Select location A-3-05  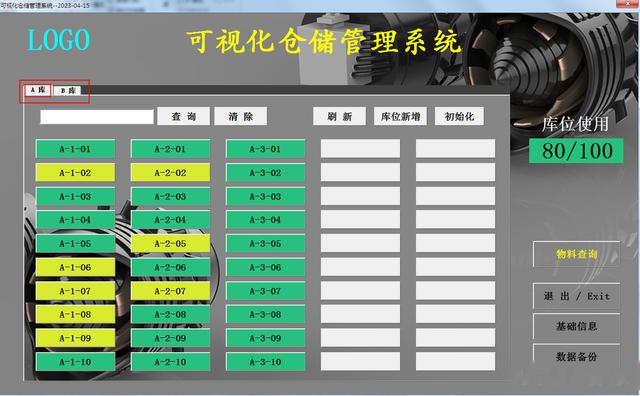pos(265,244)
